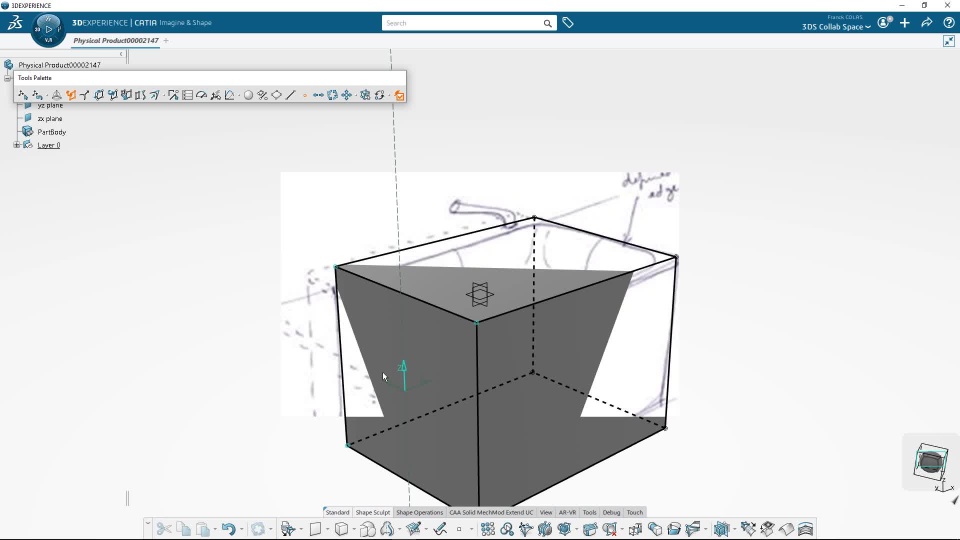This screenshot has width=960, height=540.
Task: Click the 3DEXPERIENCE compass play button
Action: [48, 29]
